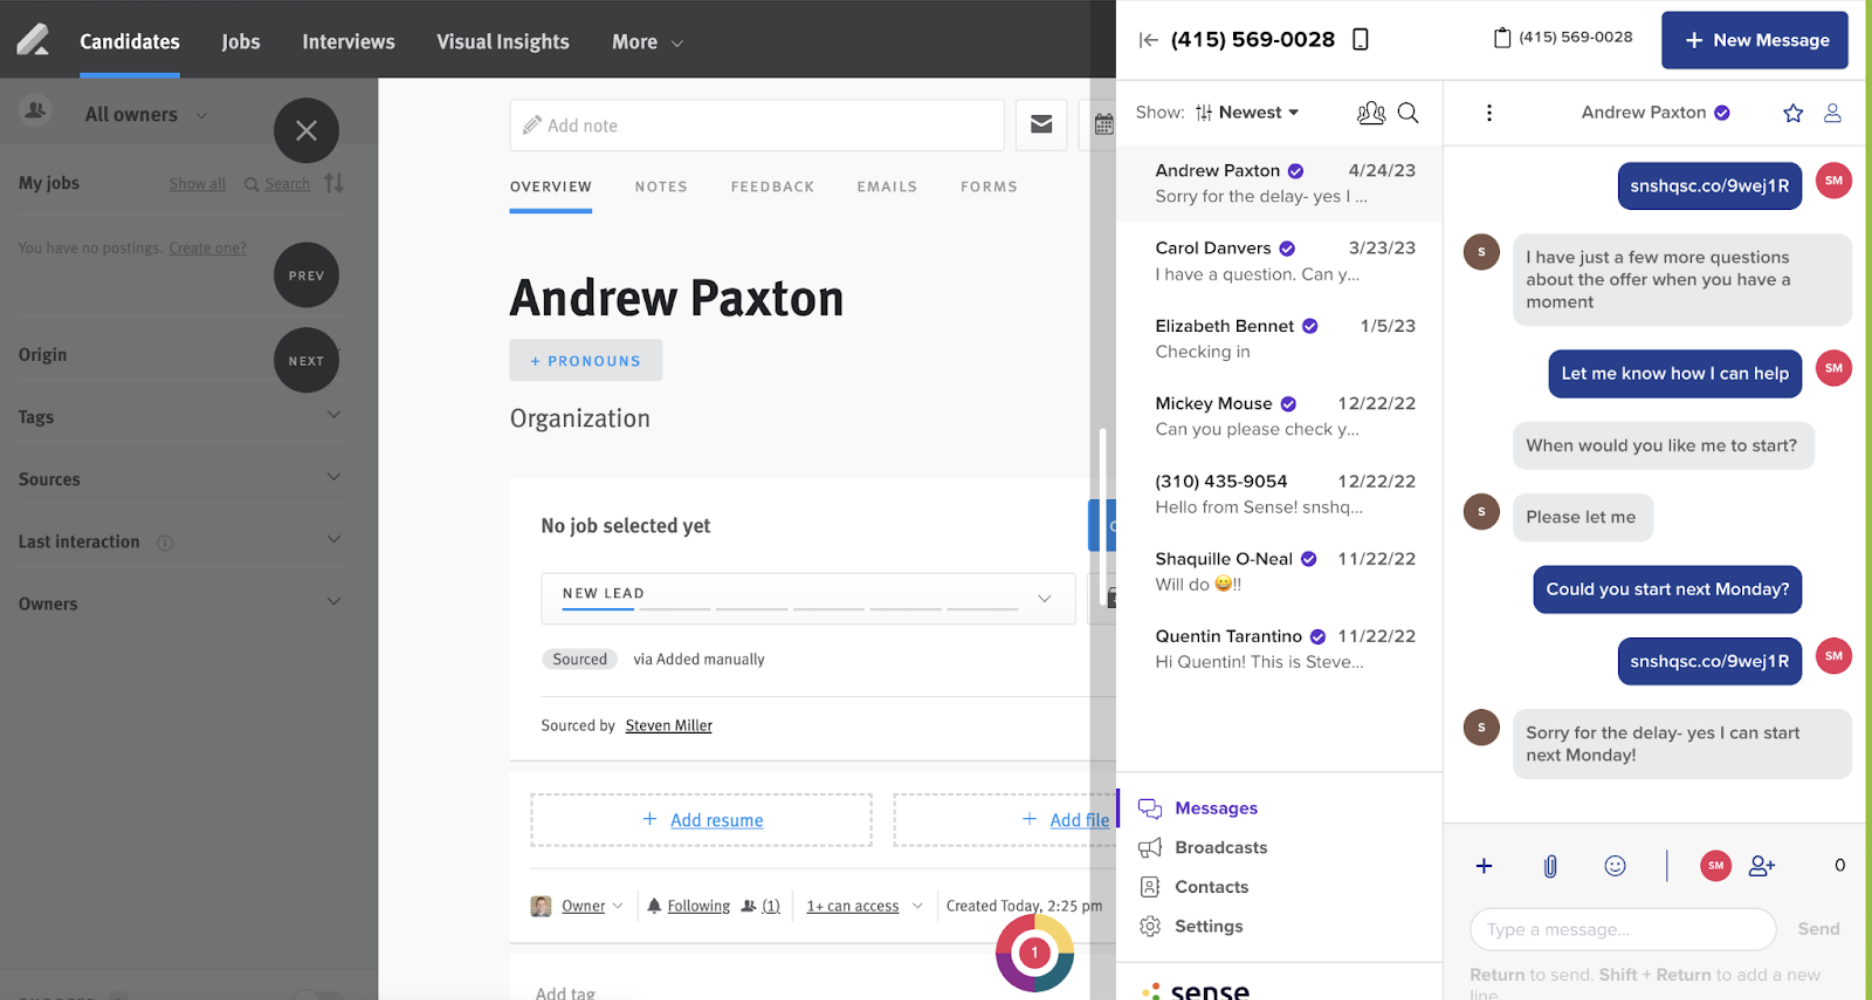Click the sort arrows icon in My jobs
This screenshot has width=1872, height=1000.
tap(334, 183)
